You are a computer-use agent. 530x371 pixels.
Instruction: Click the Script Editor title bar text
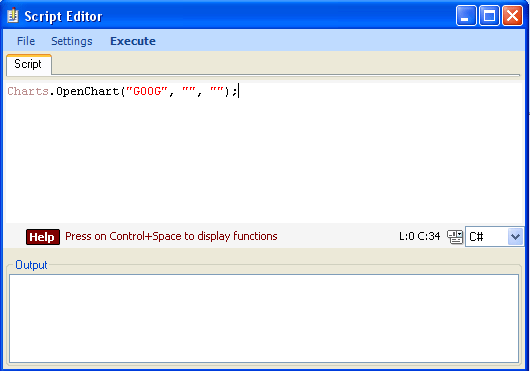(63, 16)
